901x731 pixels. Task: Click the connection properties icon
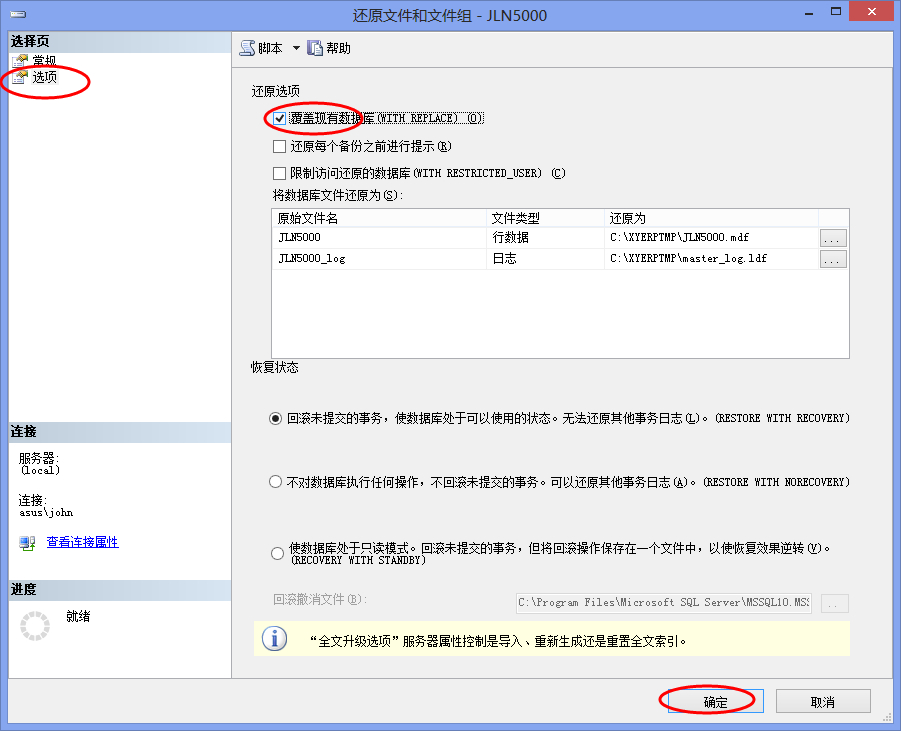27,542
